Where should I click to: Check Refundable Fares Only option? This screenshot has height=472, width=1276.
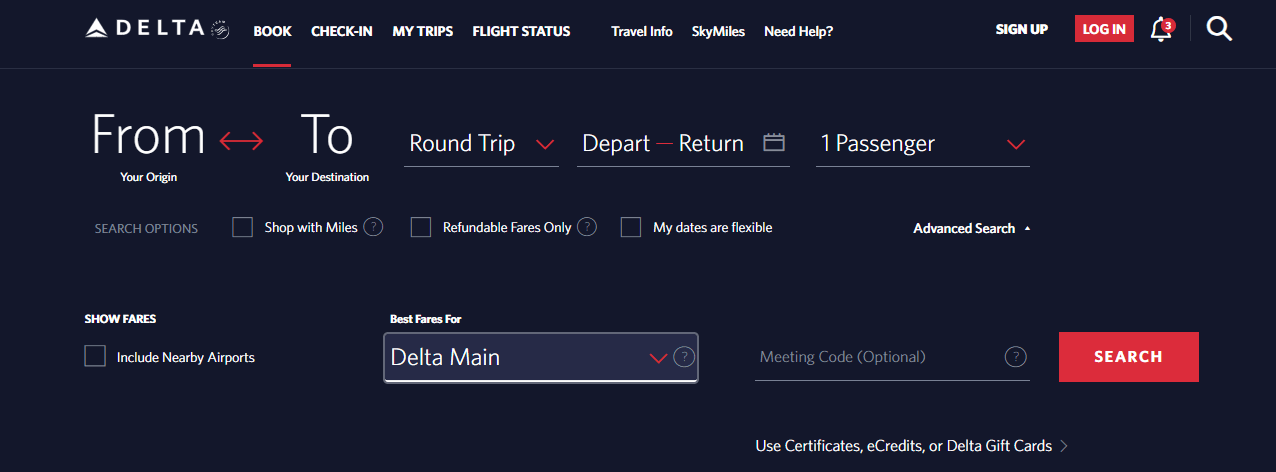pyautogui.click(x=421, y=227)
